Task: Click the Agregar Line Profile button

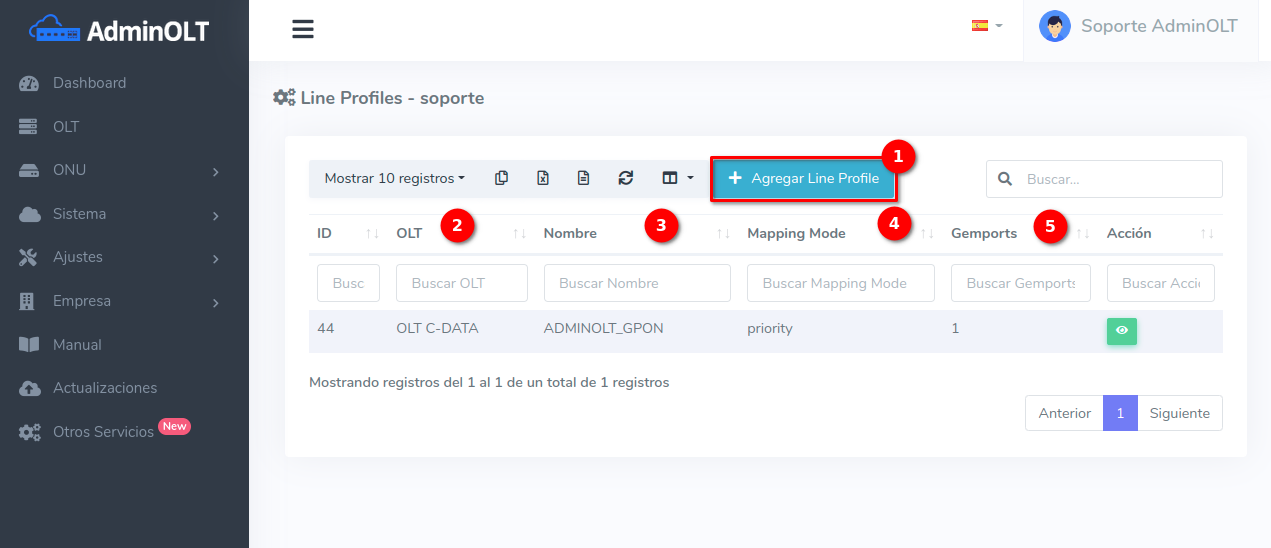Action: point(803,178)
